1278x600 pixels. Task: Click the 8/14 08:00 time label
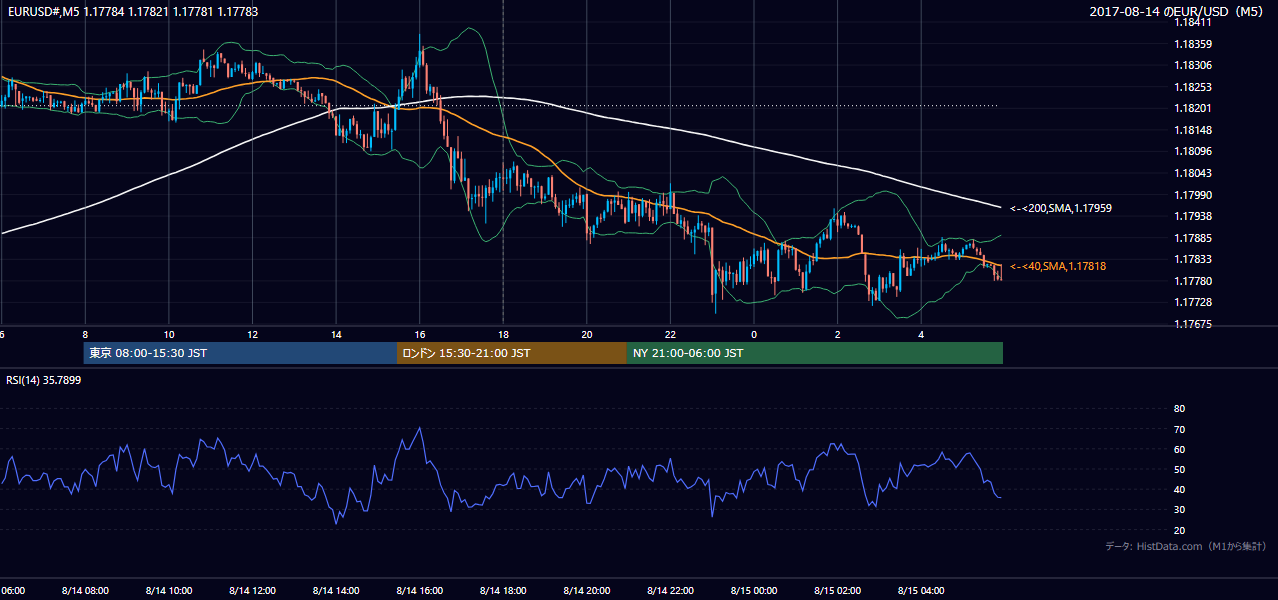[x=85, y=590]
